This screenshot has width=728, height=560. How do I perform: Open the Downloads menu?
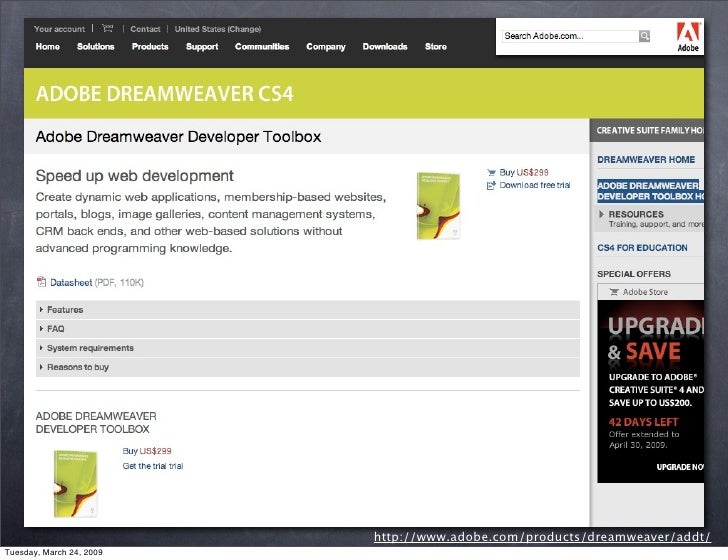pyautogui.click(x=385, y=46)
